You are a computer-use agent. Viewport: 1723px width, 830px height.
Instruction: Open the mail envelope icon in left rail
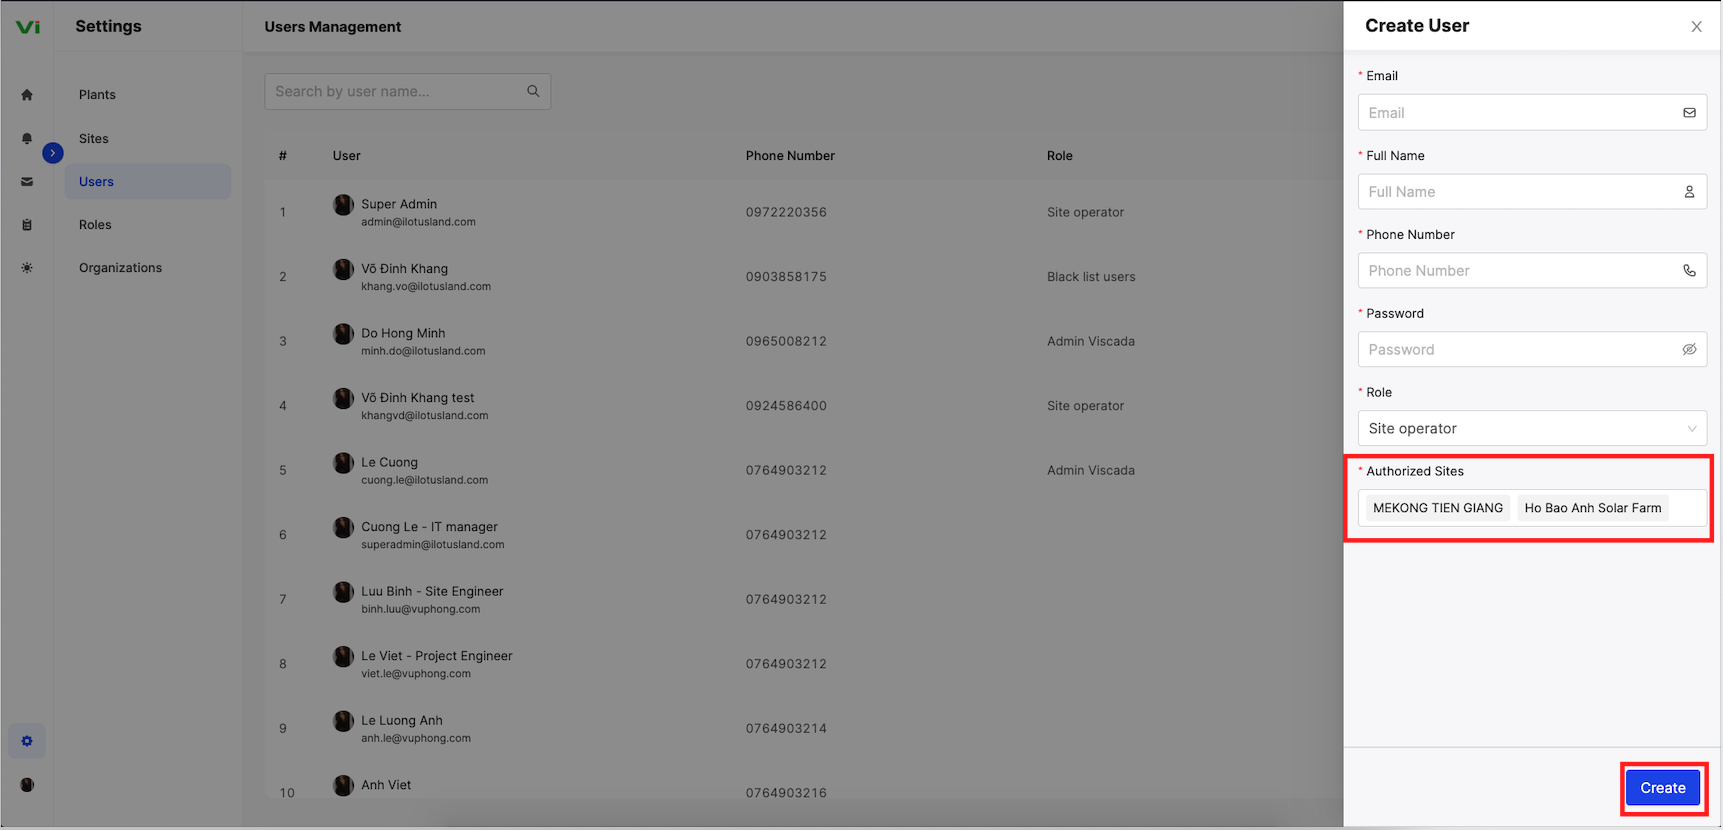click(x=27, y=182)
